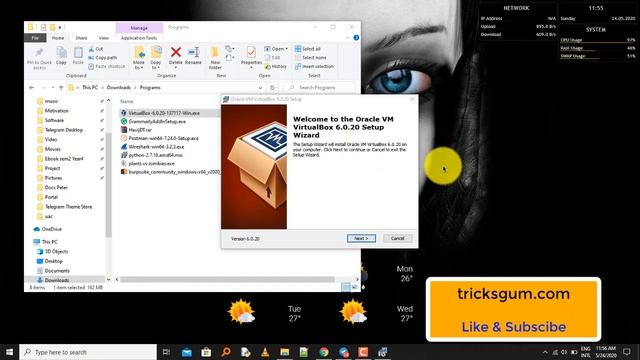Click the Windows Start button
The width and height of the screenshot is (640, 360).
9,352
